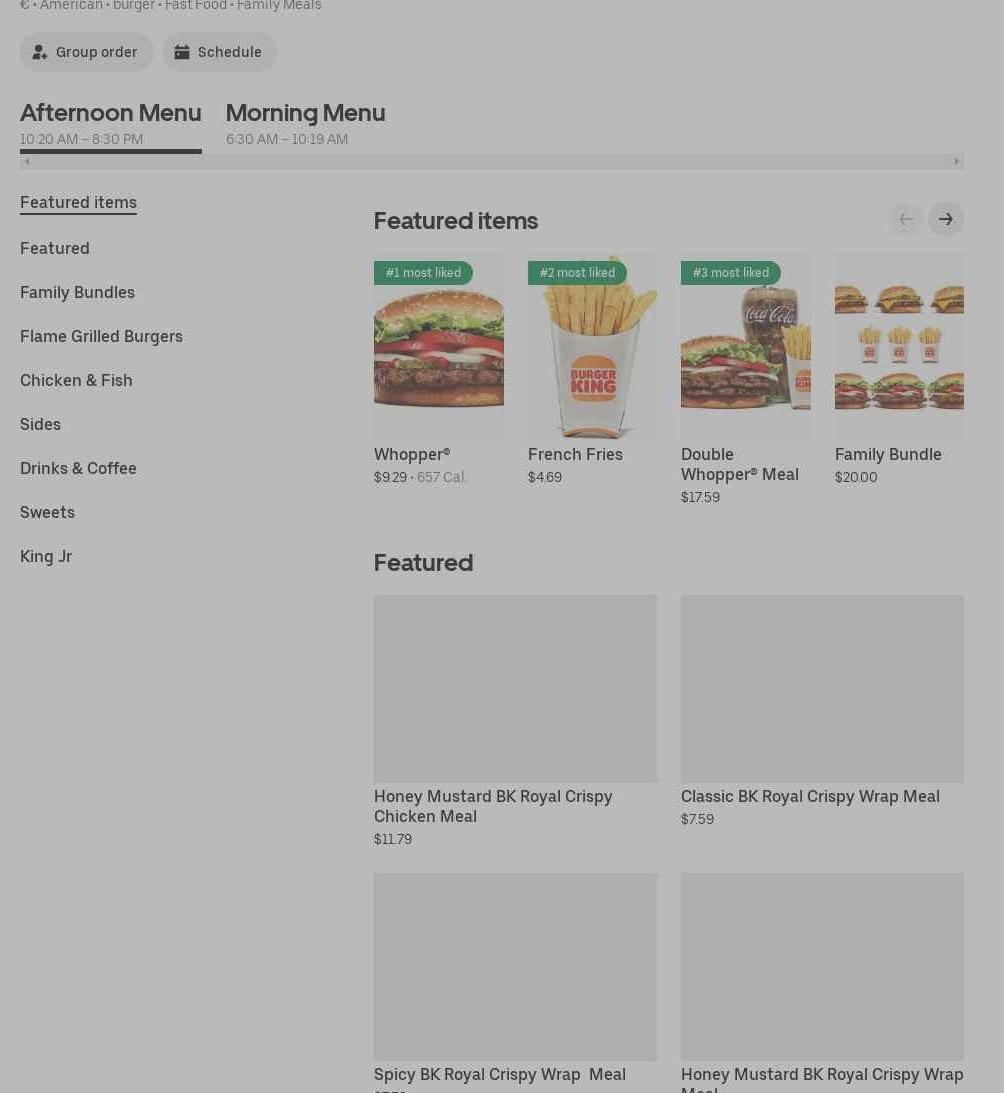
Task: Open Family Bundles category link
Action: coord(77,292)
